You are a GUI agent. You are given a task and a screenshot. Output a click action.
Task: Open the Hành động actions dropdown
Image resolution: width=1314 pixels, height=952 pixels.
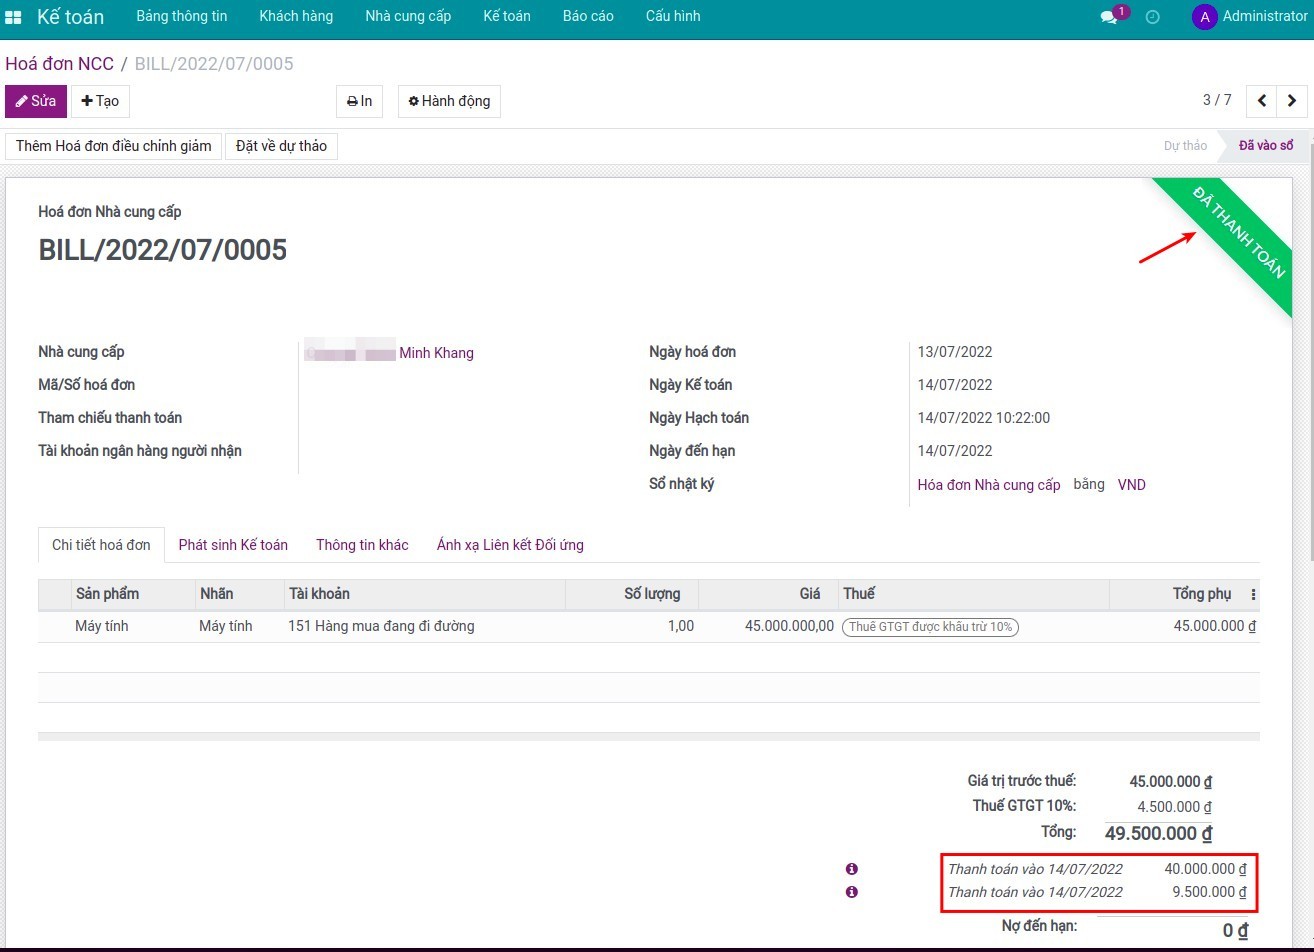pos(449,101)
